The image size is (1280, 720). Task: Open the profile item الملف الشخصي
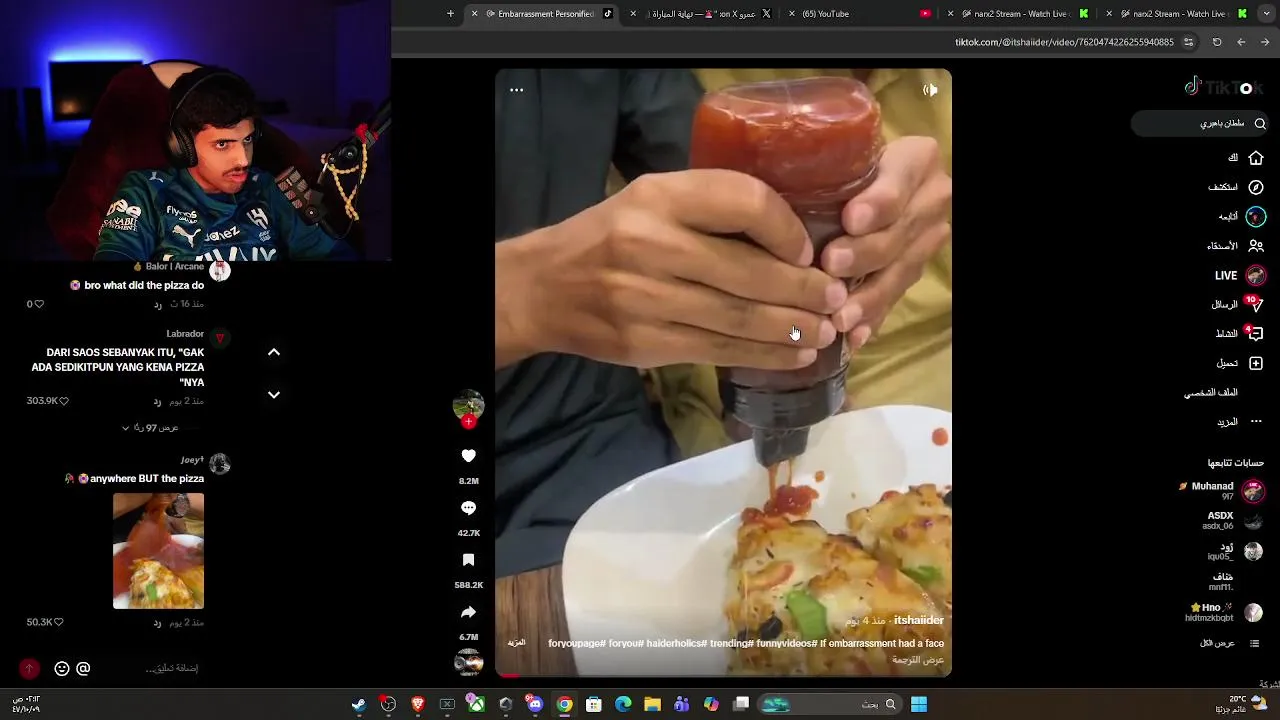click(1211, 393)
